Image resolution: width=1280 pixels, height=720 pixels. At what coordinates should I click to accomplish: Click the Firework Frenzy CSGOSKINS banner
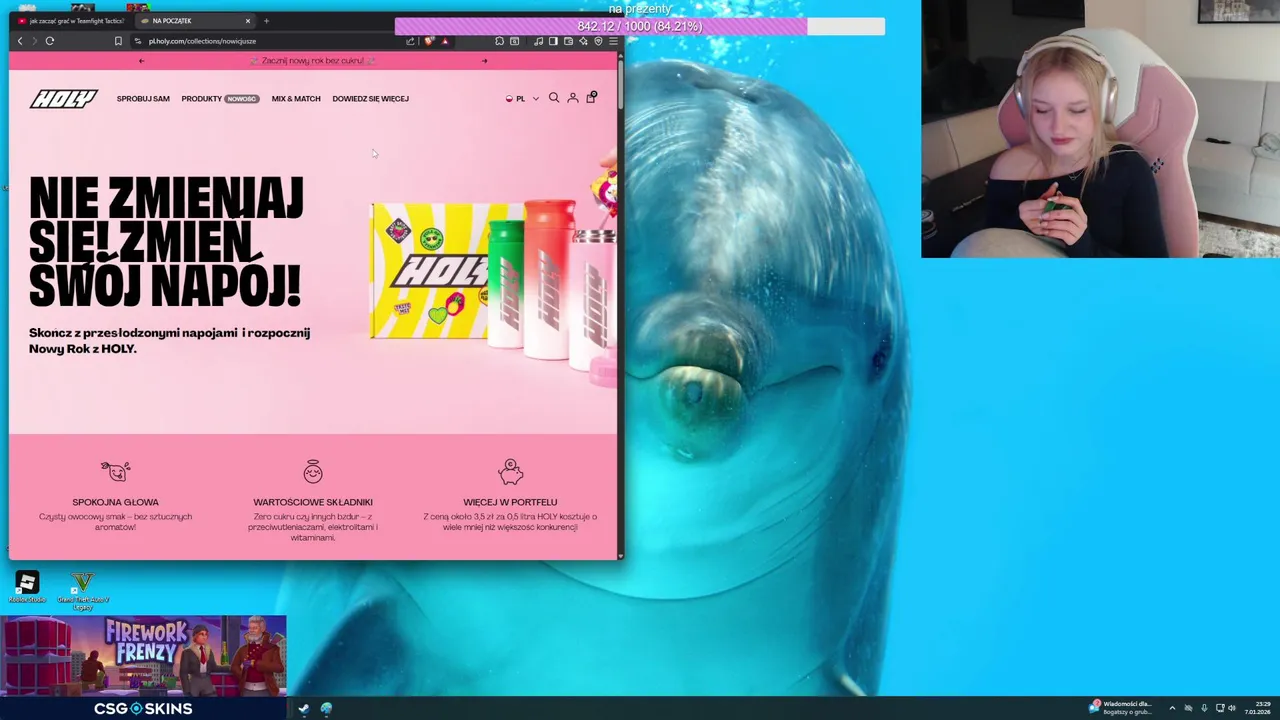(x=143, y=667)
